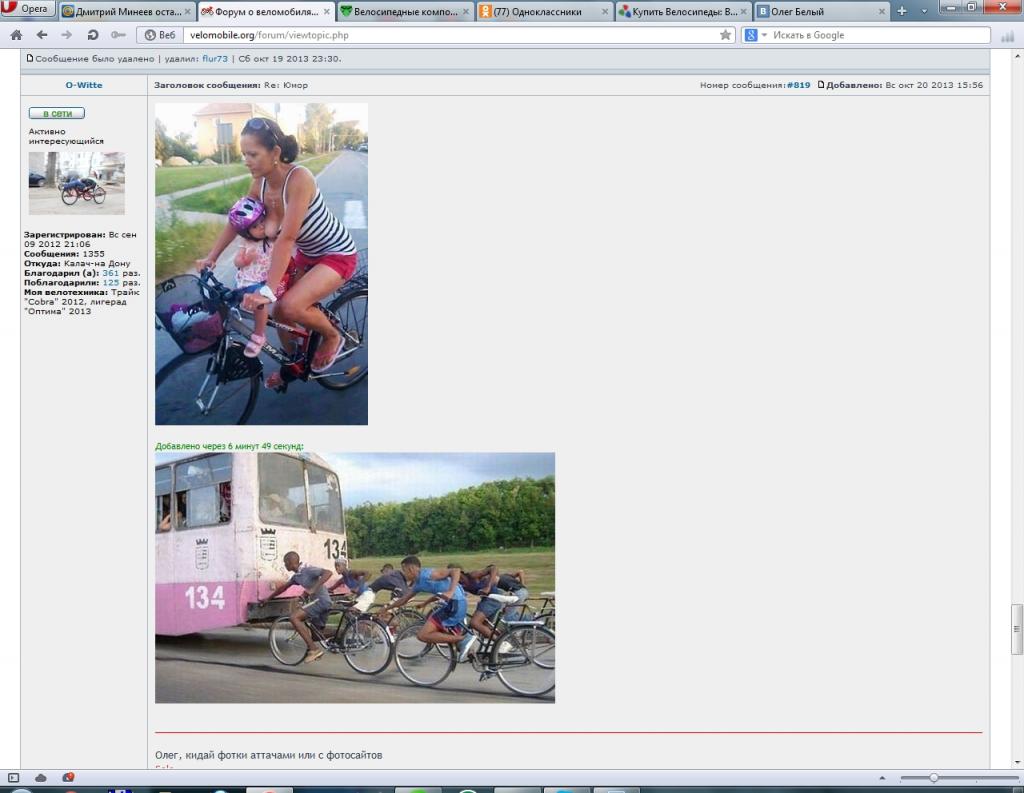Switch to the Купить Велосипеды tab
The image size is (1024, 793).
coord(684,12)
